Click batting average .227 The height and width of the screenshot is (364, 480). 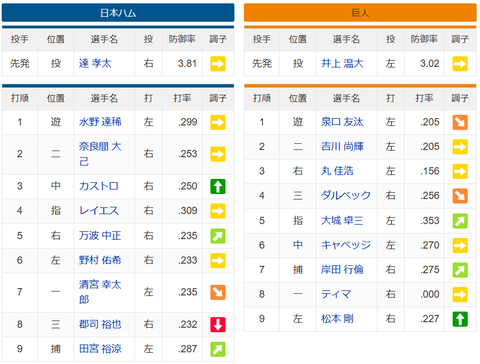(430, 319)
